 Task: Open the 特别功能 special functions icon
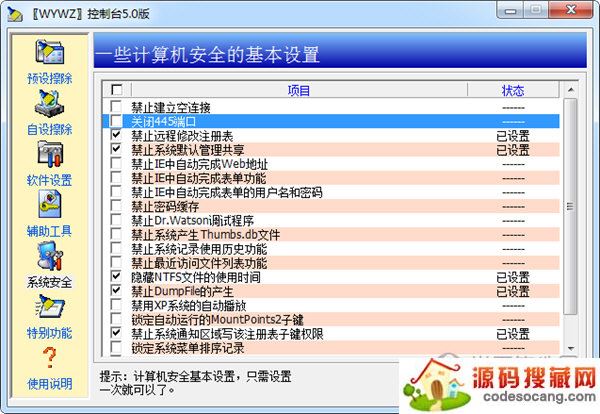[50, 306]
